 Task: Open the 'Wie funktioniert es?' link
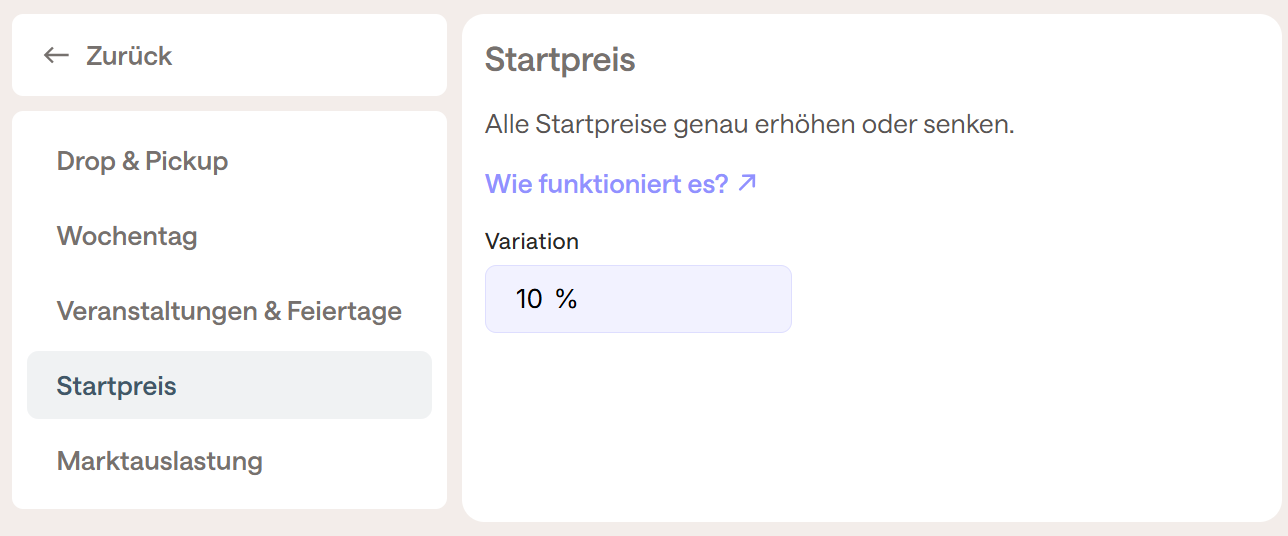pyautogui.click(x=606, y=184)
